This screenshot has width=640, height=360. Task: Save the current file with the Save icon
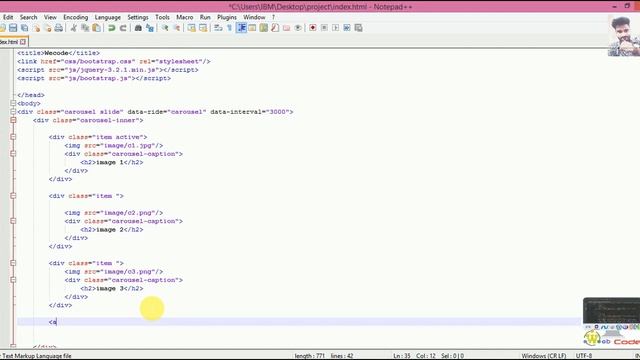point(13,28)
